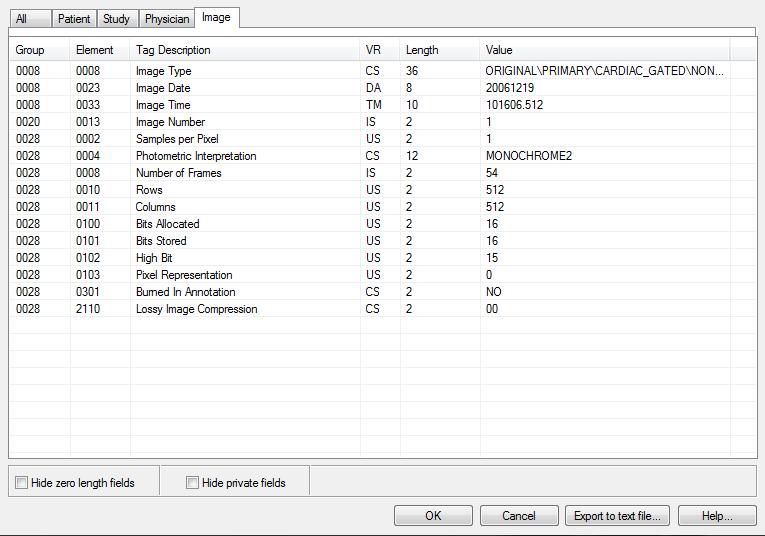
Task: Open the Patient tab
Action: pos(74,19)
